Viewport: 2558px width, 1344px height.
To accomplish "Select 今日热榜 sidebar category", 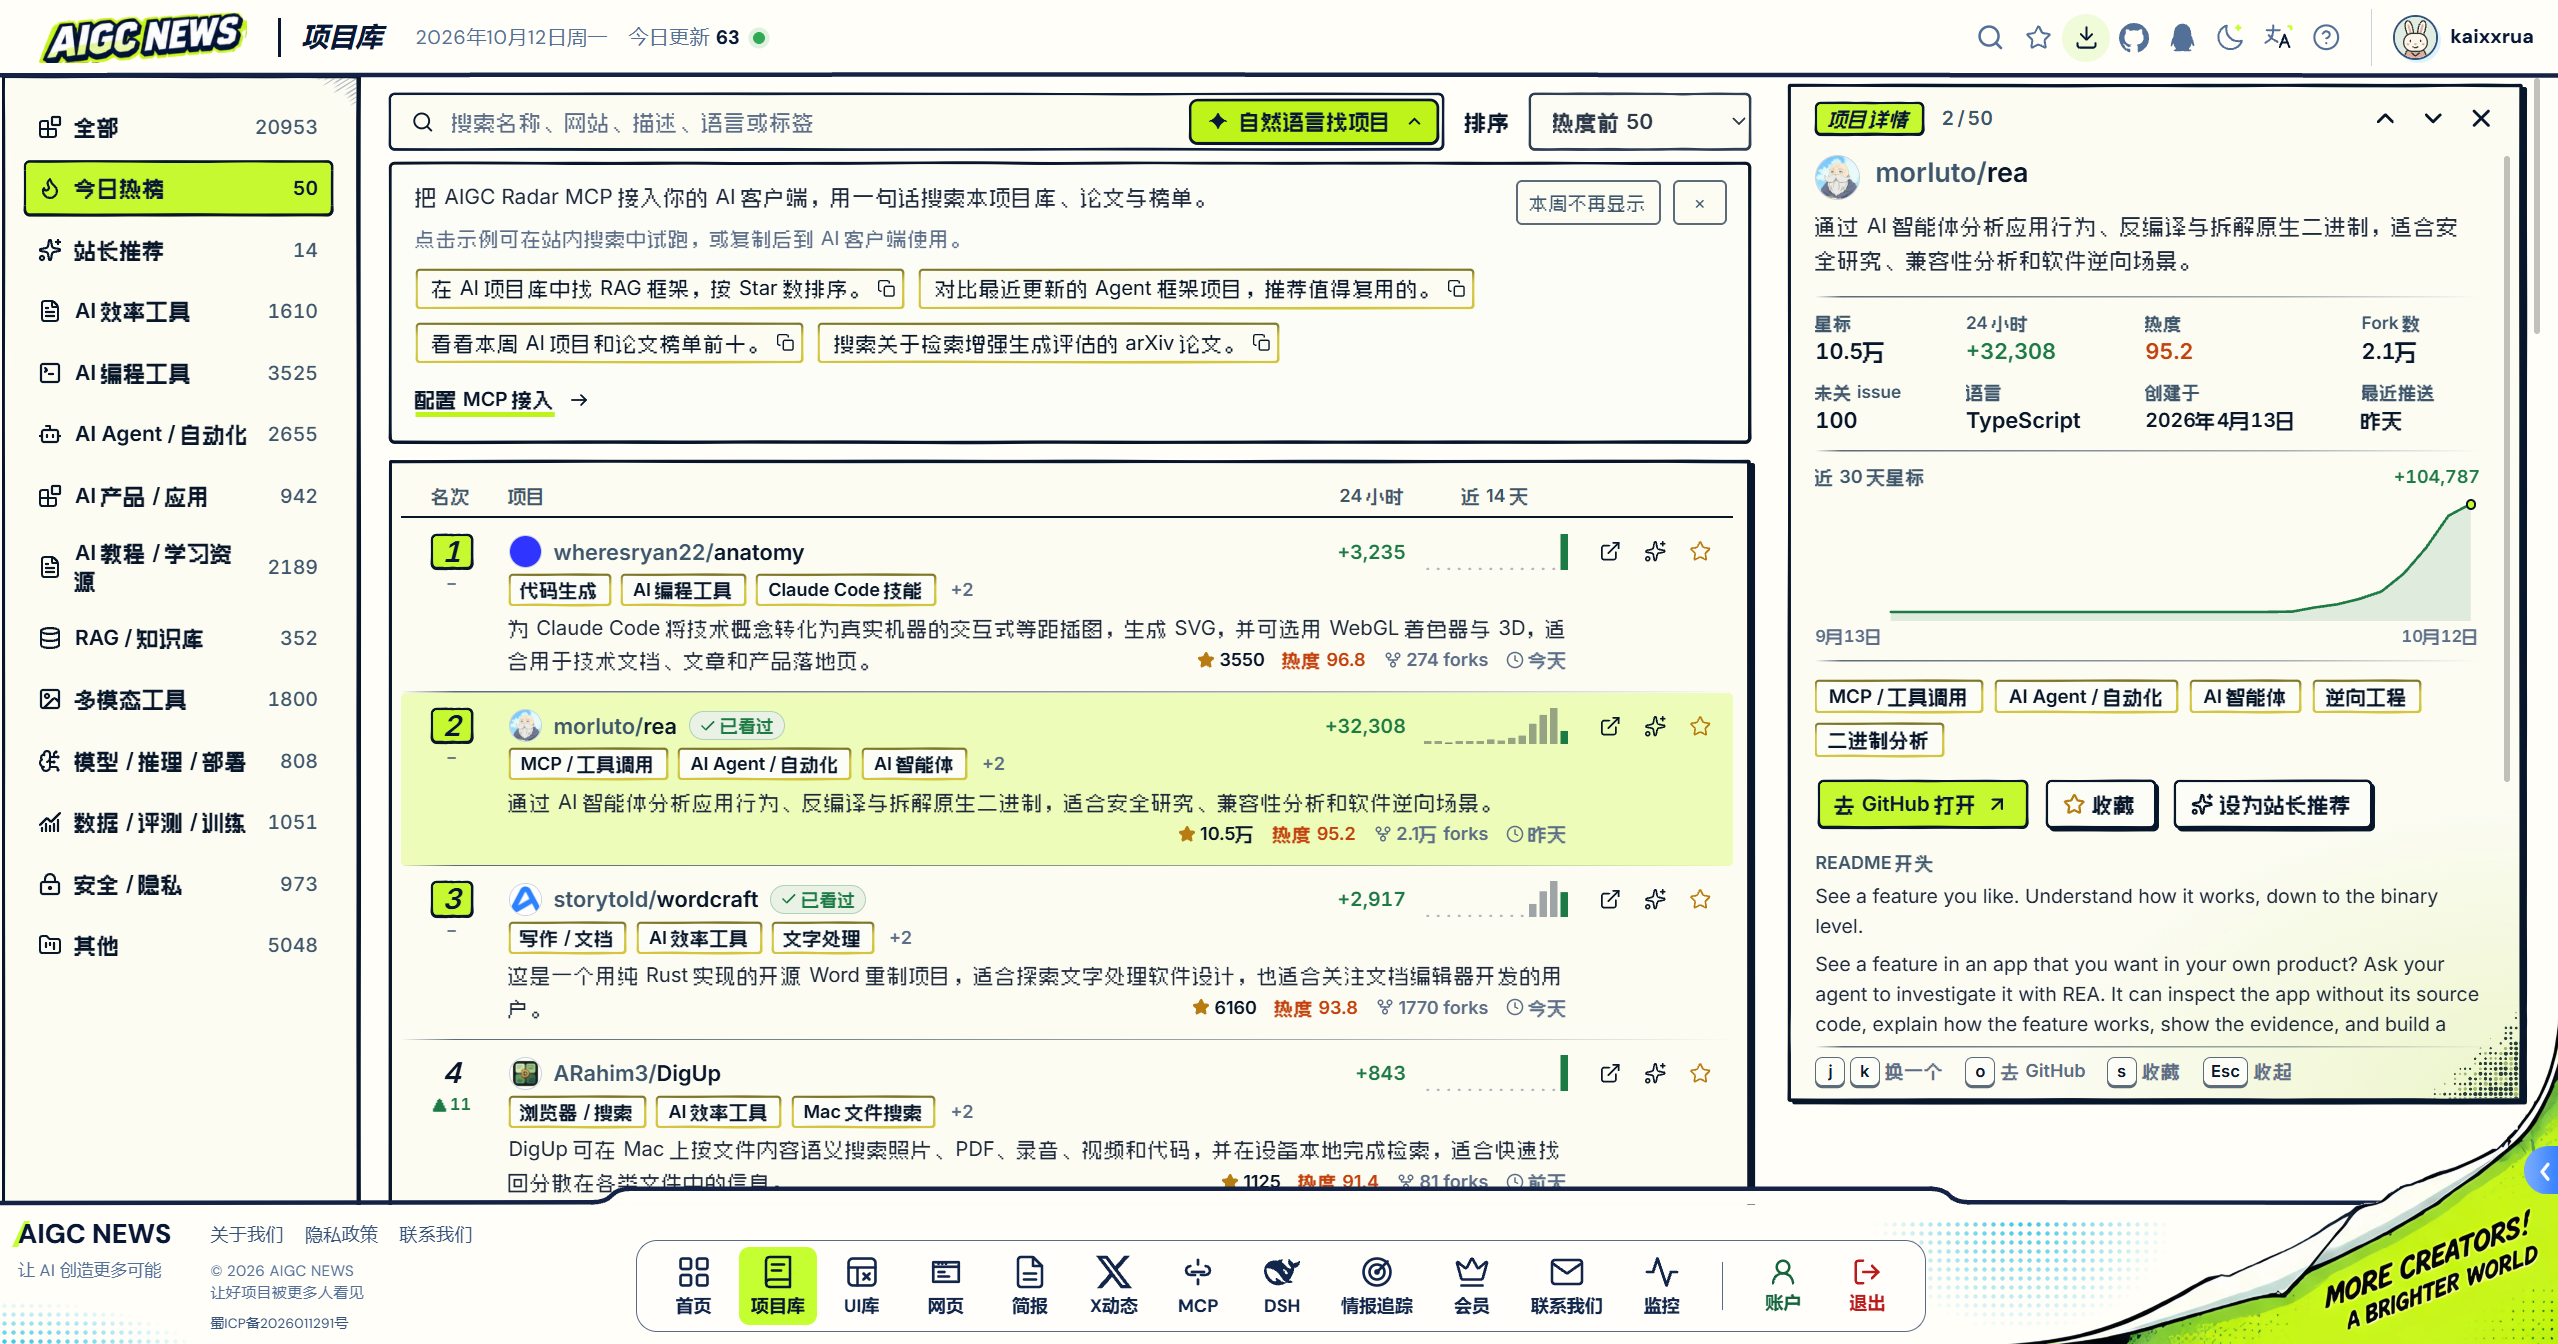I will (178, 188).
